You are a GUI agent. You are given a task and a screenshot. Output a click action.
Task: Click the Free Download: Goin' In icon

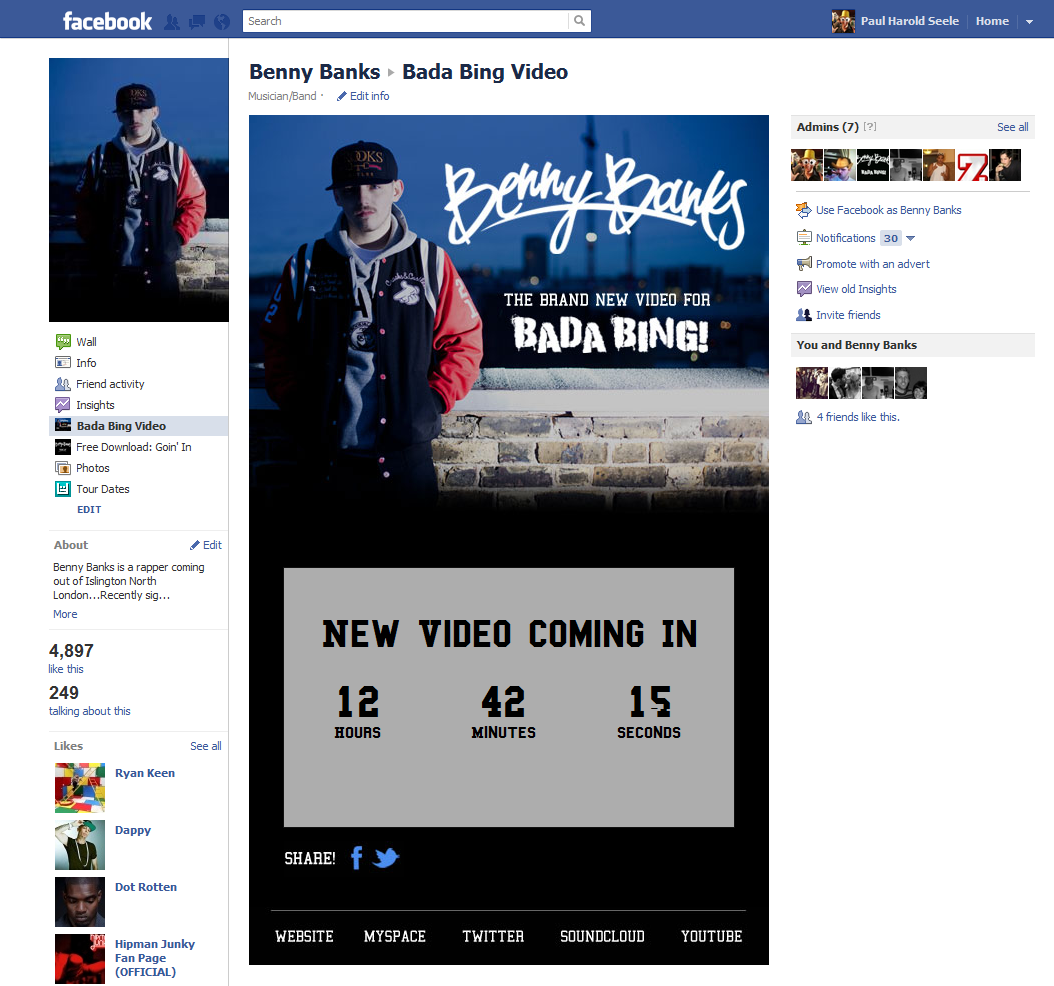tap(63, 447)
